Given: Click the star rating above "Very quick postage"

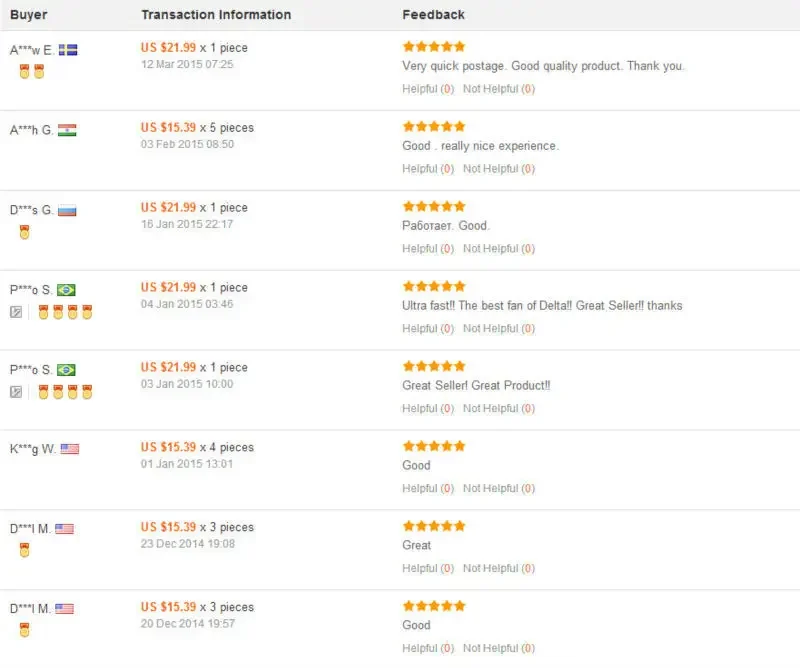Looking at the screenshot, I should pyautogui.click(x=433, y=46).
